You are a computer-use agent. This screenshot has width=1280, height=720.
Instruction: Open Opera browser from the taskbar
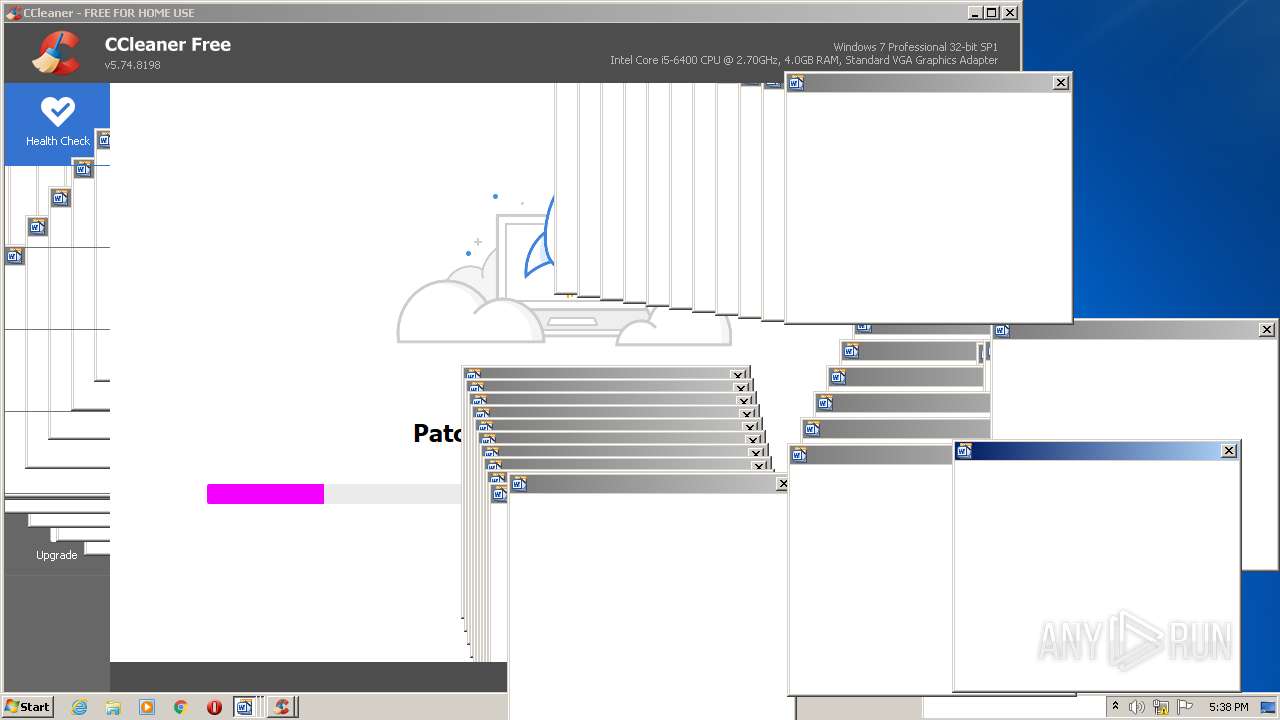[x=214, y=707]
